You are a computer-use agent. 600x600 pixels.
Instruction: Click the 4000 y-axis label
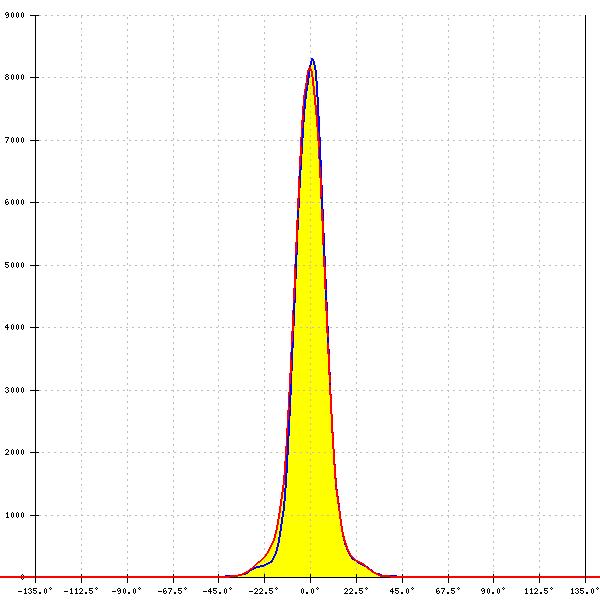coord(14,328)
